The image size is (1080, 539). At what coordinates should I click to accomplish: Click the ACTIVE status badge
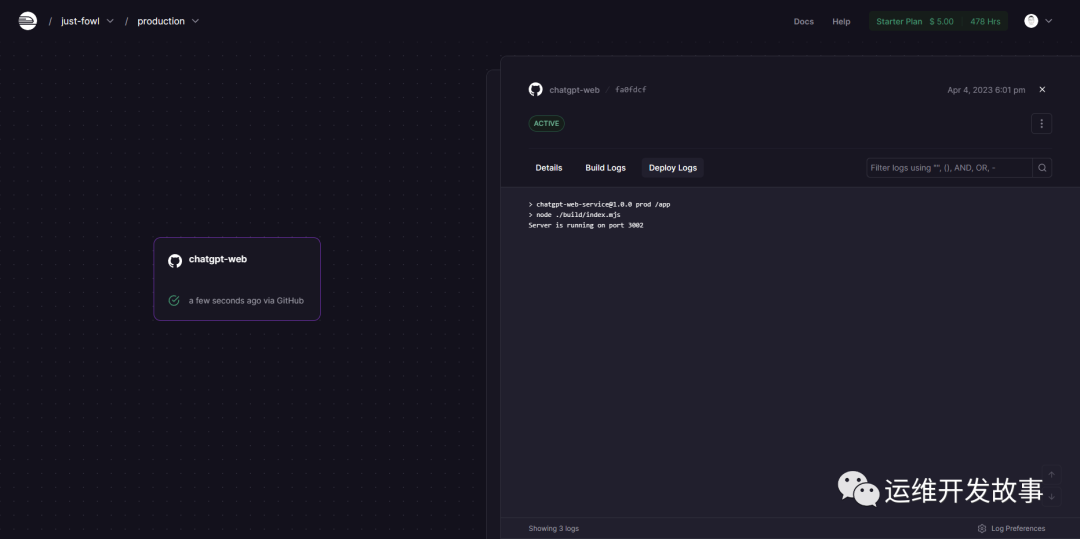click(546, 124)
